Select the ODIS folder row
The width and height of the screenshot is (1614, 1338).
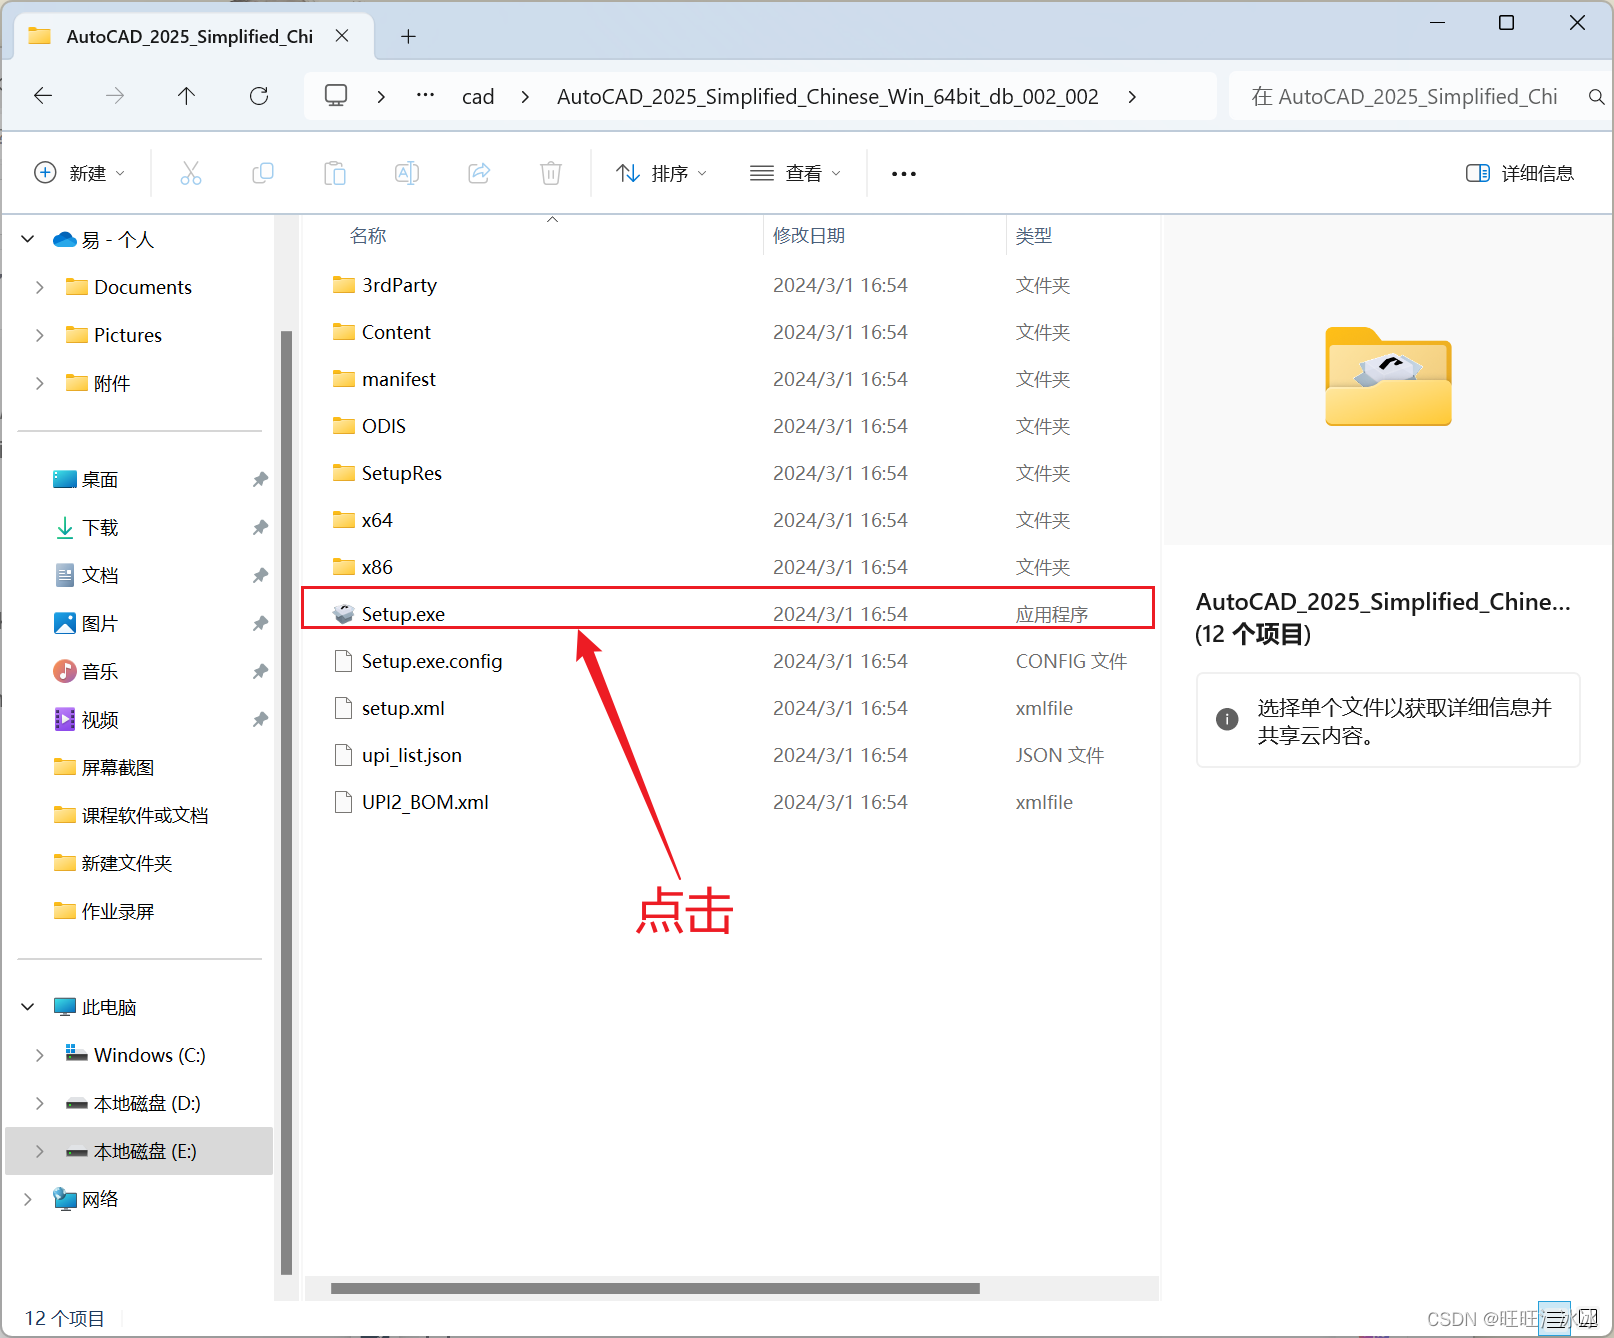point(730,426)
